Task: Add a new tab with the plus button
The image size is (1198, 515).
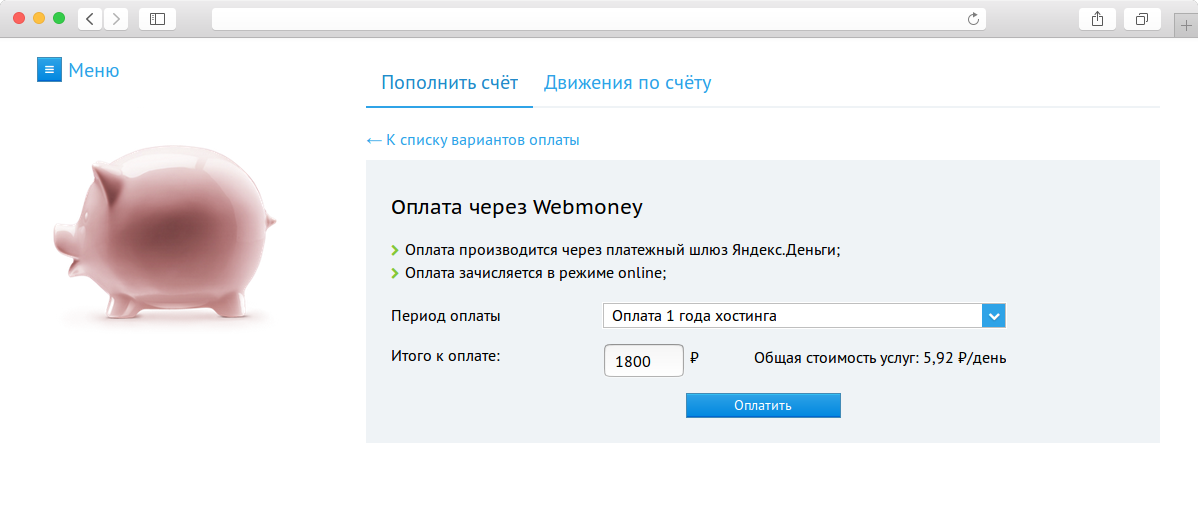Action: tap(1186, 25)
